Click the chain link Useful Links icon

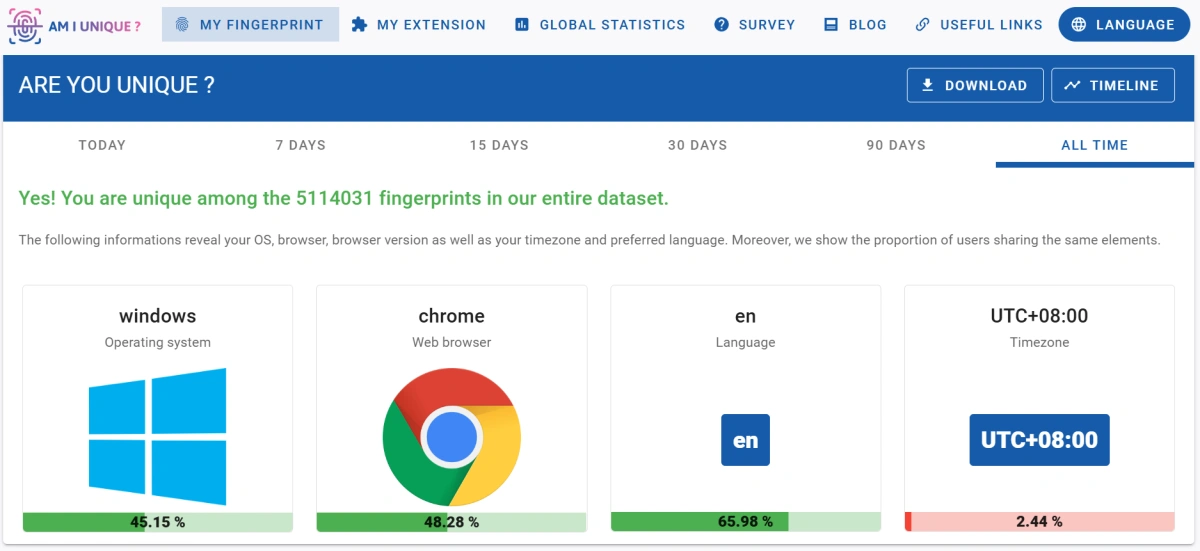tap(922, 25)
